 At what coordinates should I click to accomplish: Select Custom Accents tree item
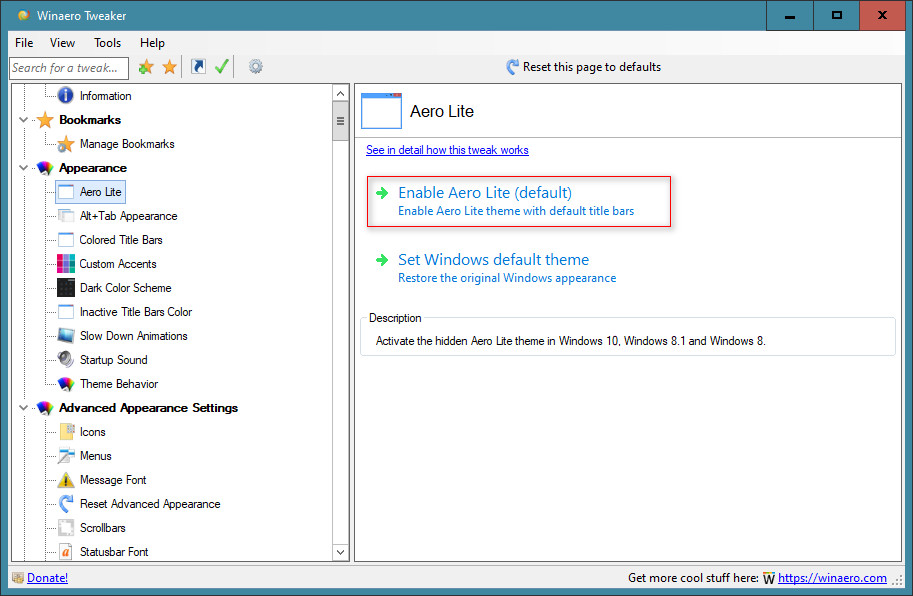118,264
